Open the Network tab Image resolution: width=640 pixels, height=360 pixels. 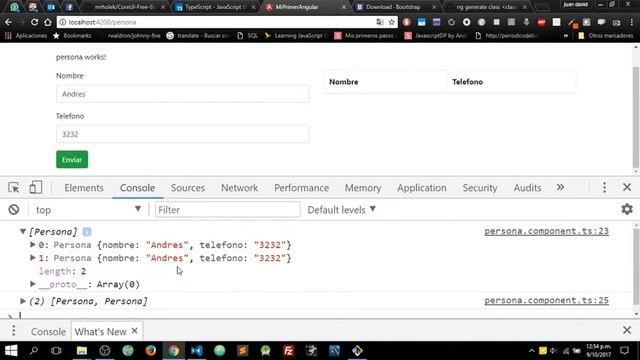[x=239, y=188]
